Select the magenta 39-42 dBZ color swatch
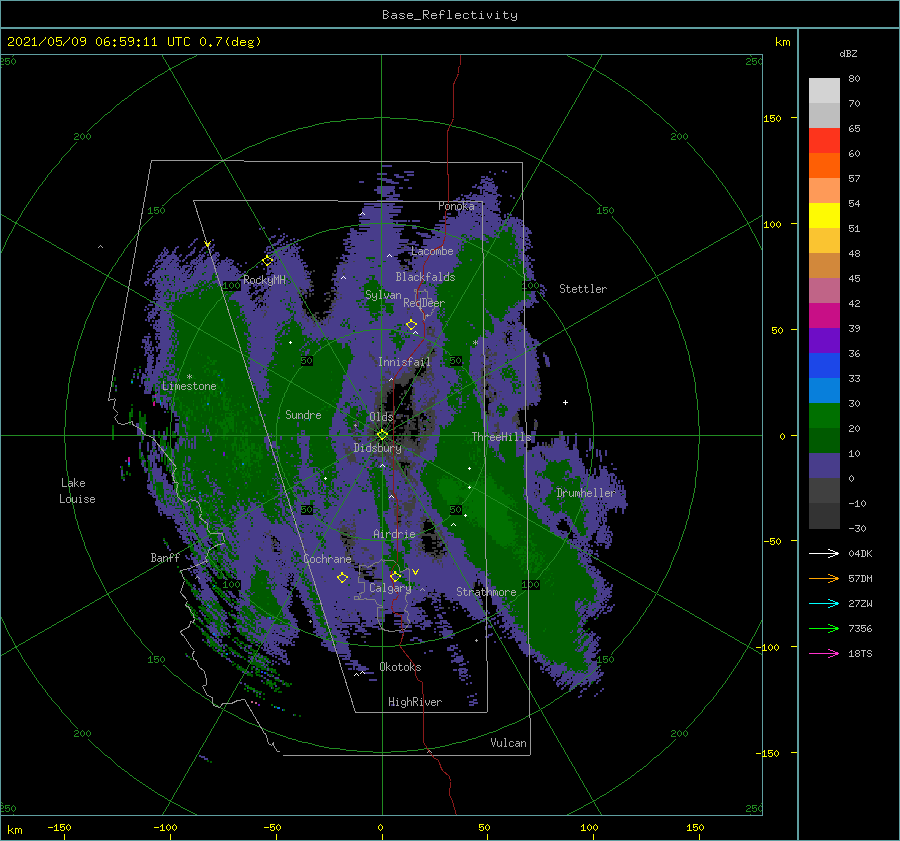Viewport: 900px width, 841px height. 824,316
